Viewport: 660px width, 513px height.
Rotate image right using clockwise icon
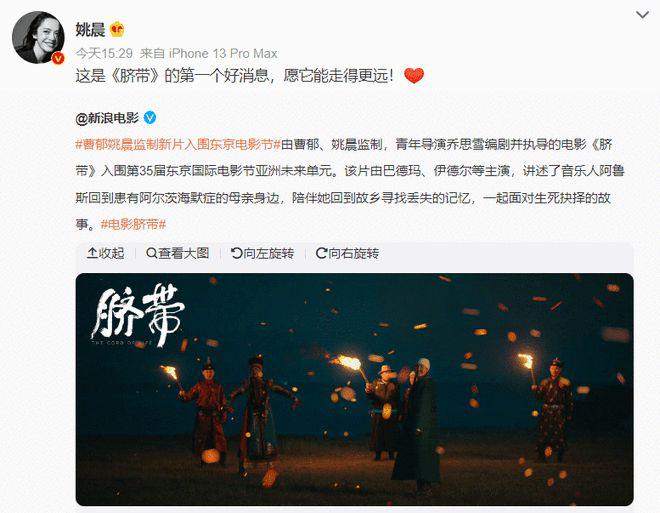[x=321, y=253]
